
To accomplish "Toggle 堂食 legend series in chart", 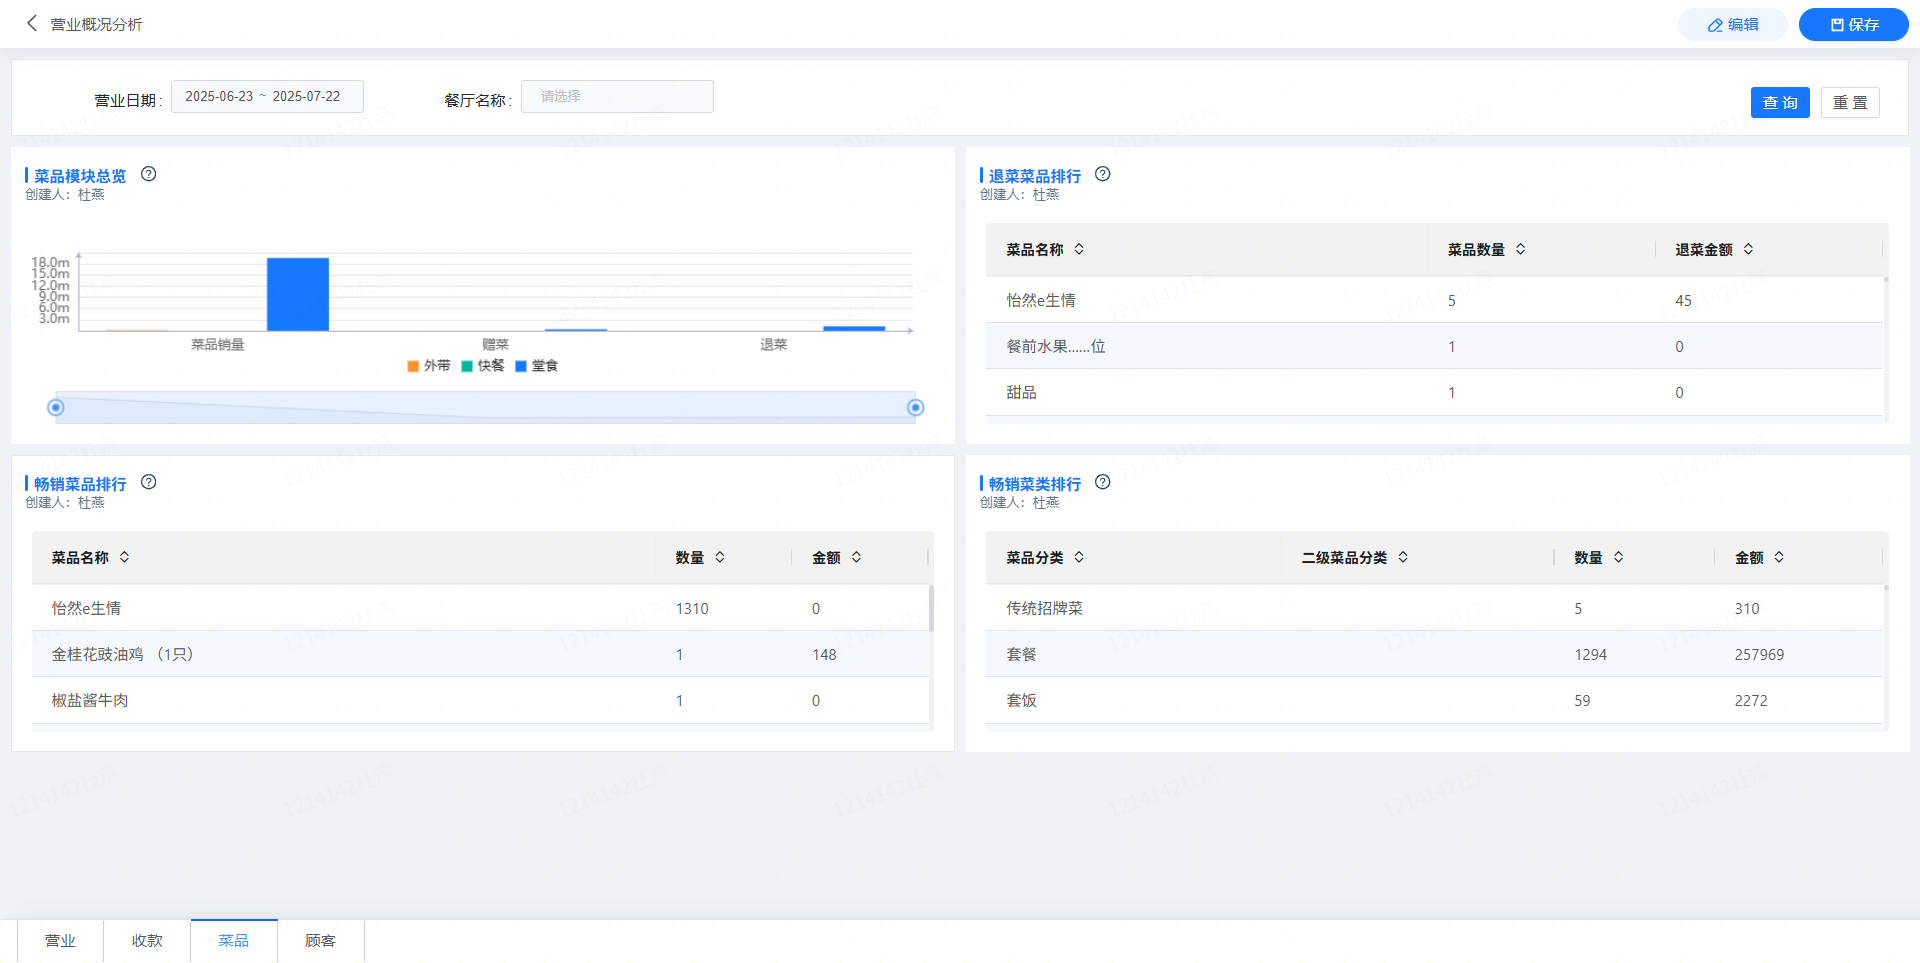I will click(537, 366).
